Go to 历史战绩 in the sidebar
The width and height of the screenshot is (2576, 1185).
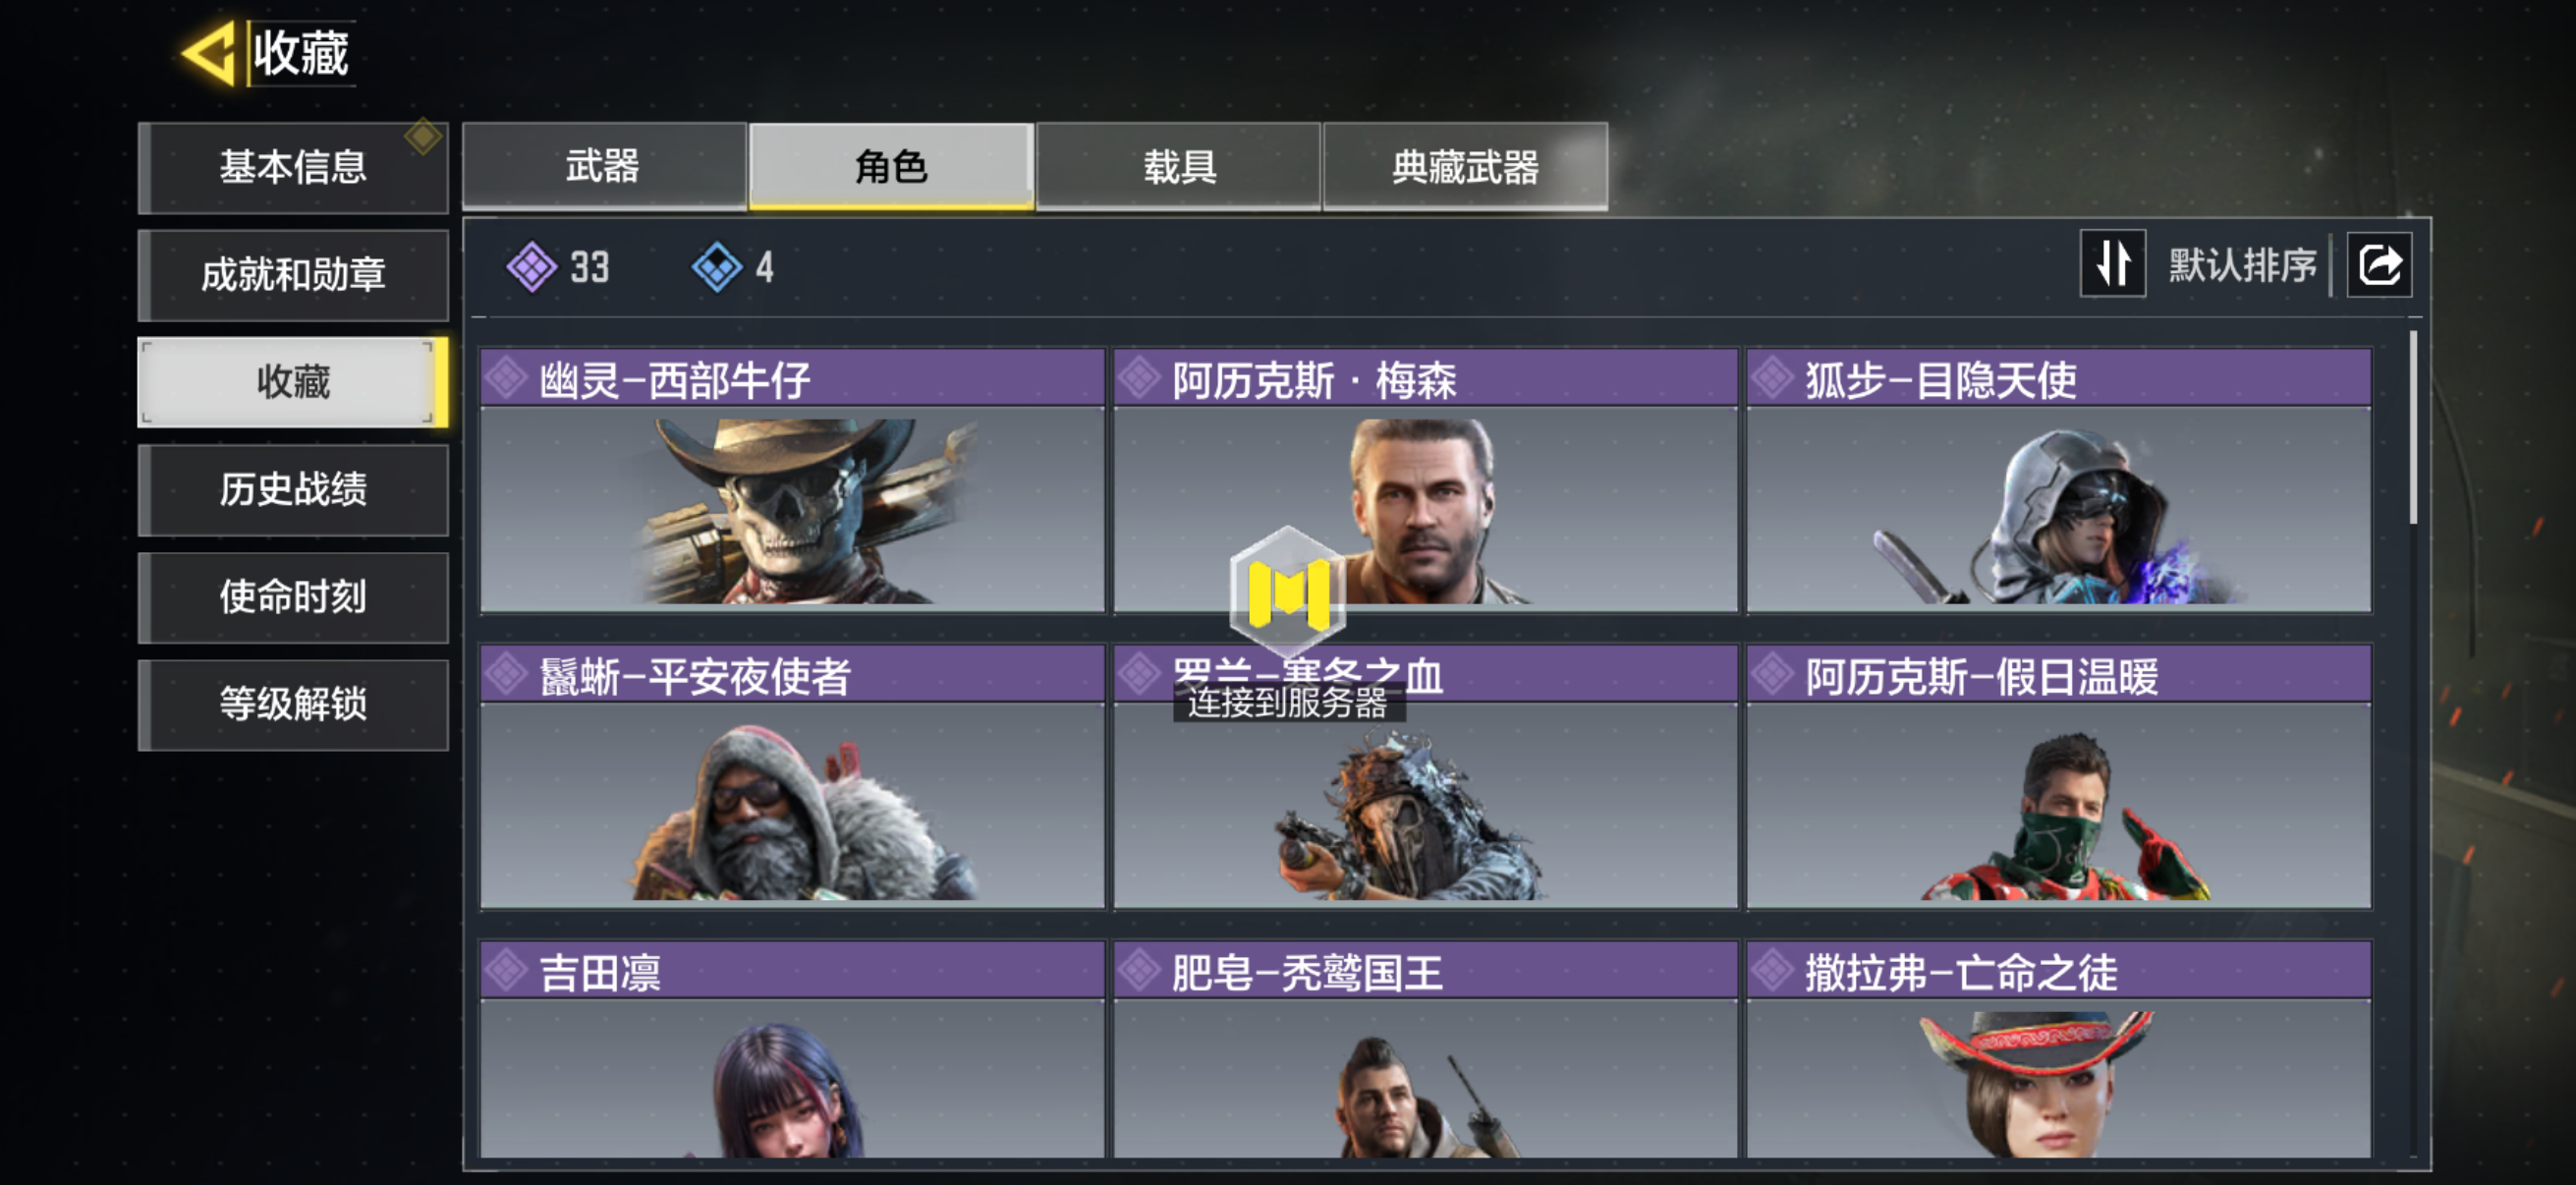coord(293,490)
